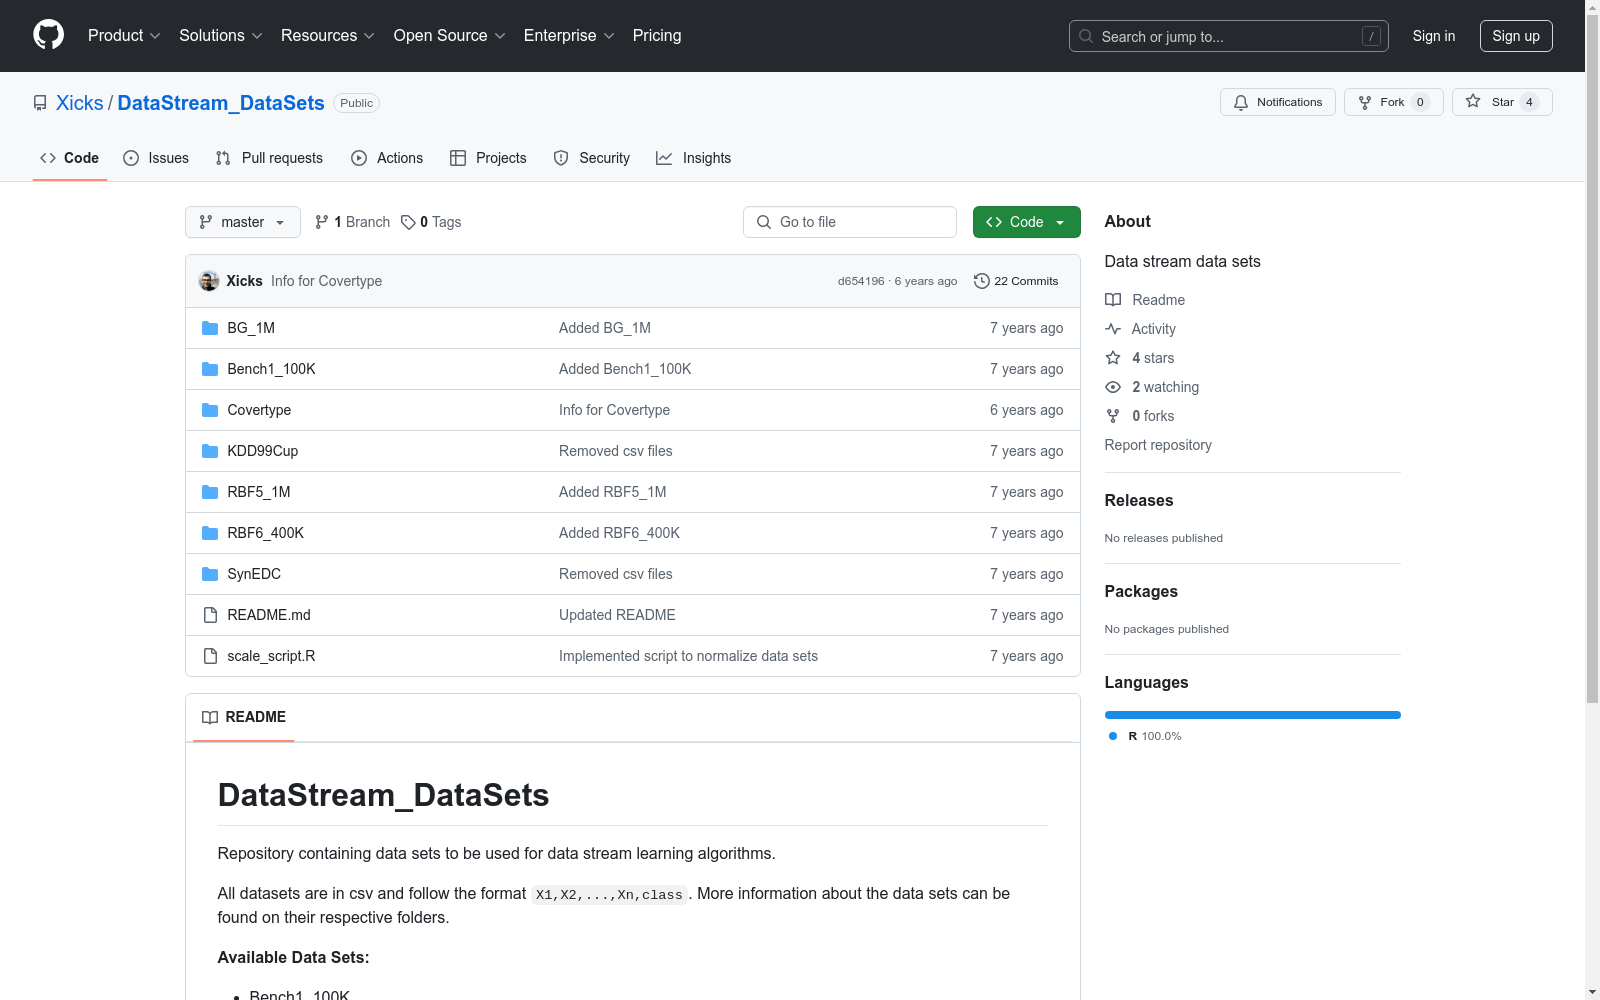Click the Sign in link
The width and height of the screenshot is (1600, 1000).
point(1434,36)
